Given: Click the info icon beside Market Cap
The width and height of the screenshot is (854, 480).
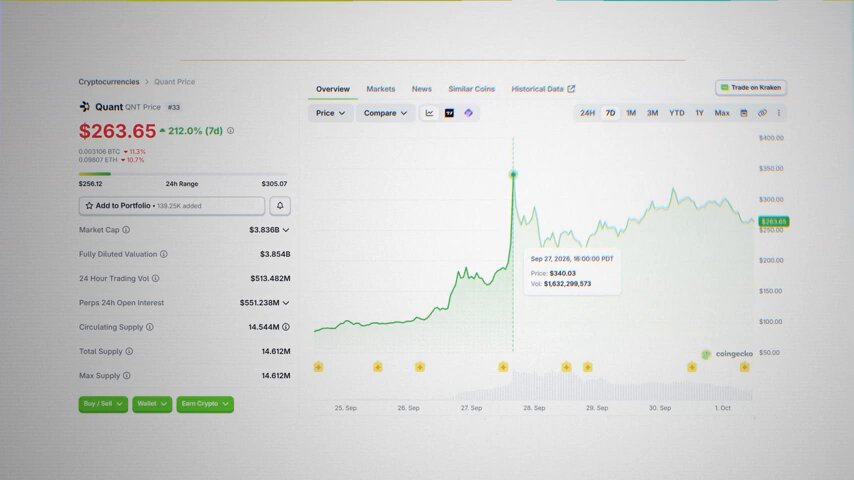Looking at the screenshot, I should 126,230.
